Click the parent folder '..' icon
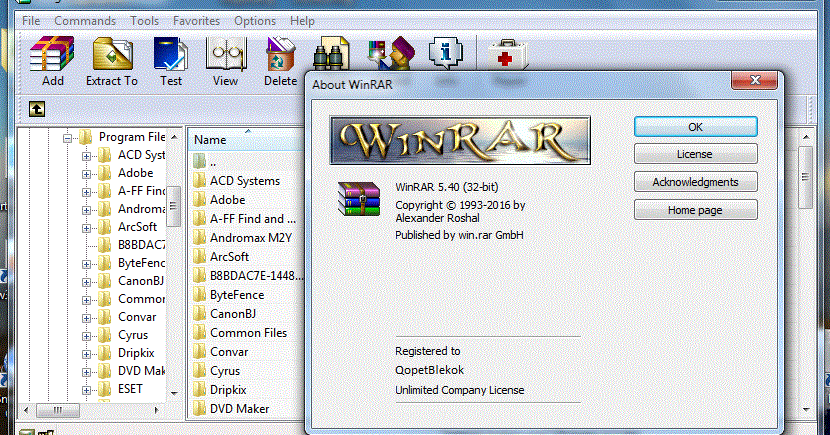Image resolution: width=830 pixels, height=435 pixels. click(x=199, y=161)
